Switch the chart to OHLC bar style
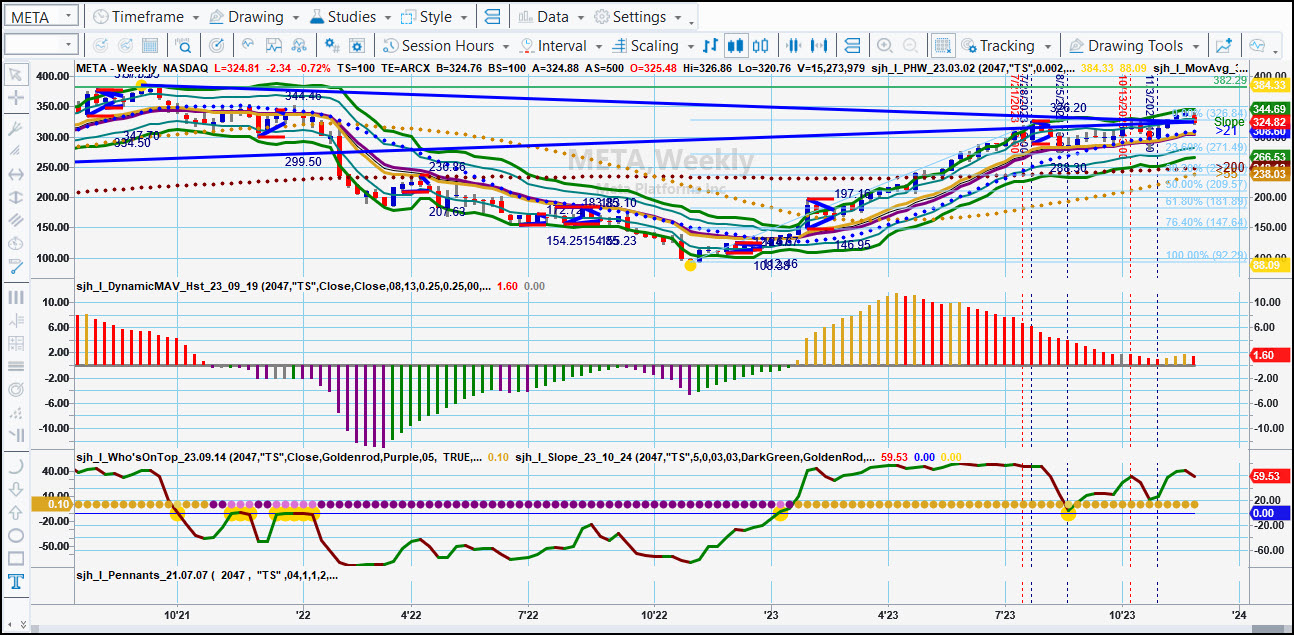Viewport: 1294px width, 635px height. tap(711, 46)
